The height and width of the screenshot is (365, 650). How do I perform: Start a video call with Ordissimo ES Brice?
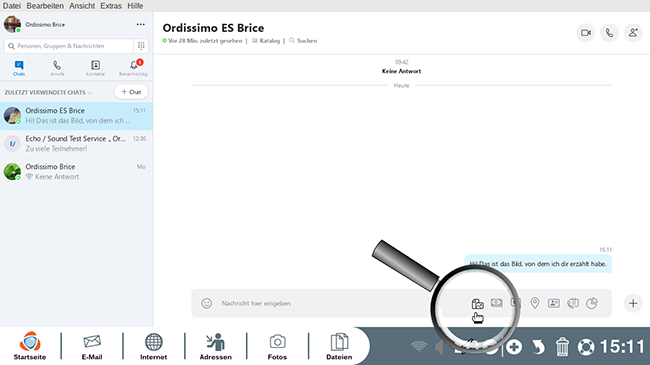tap(586, 33)
